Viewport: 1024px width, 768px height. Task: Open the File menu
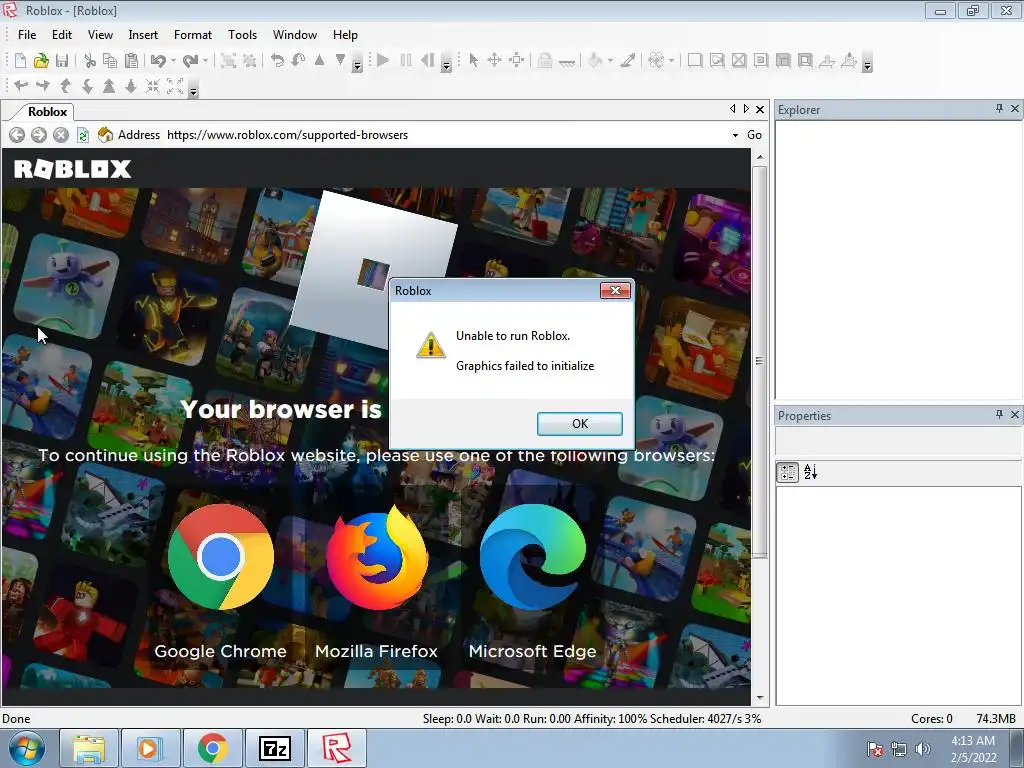[27, 35]
